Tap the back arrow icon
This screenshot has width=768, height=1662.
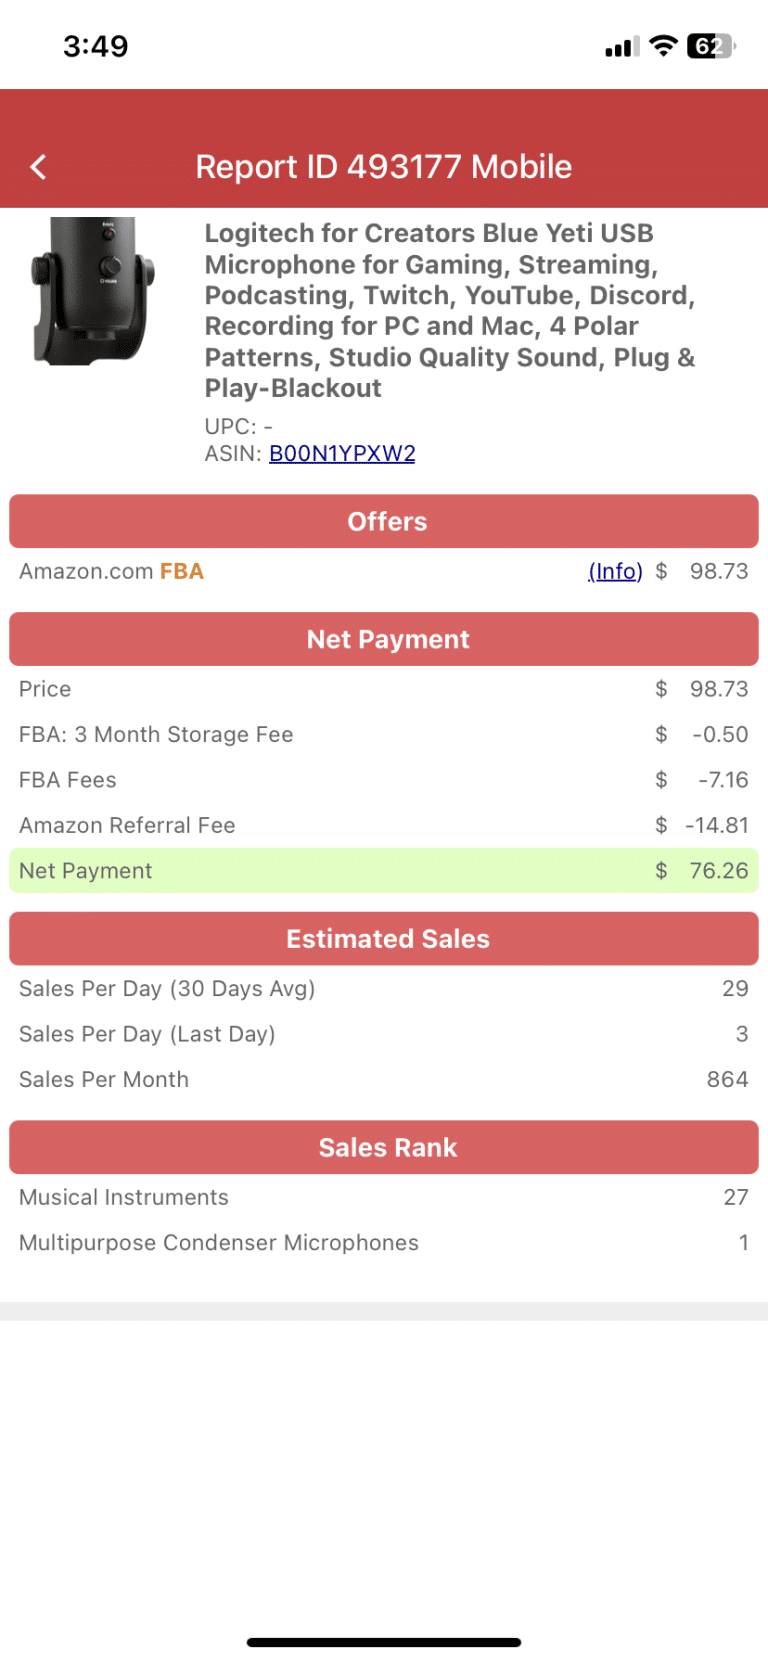tap(39, 167)
